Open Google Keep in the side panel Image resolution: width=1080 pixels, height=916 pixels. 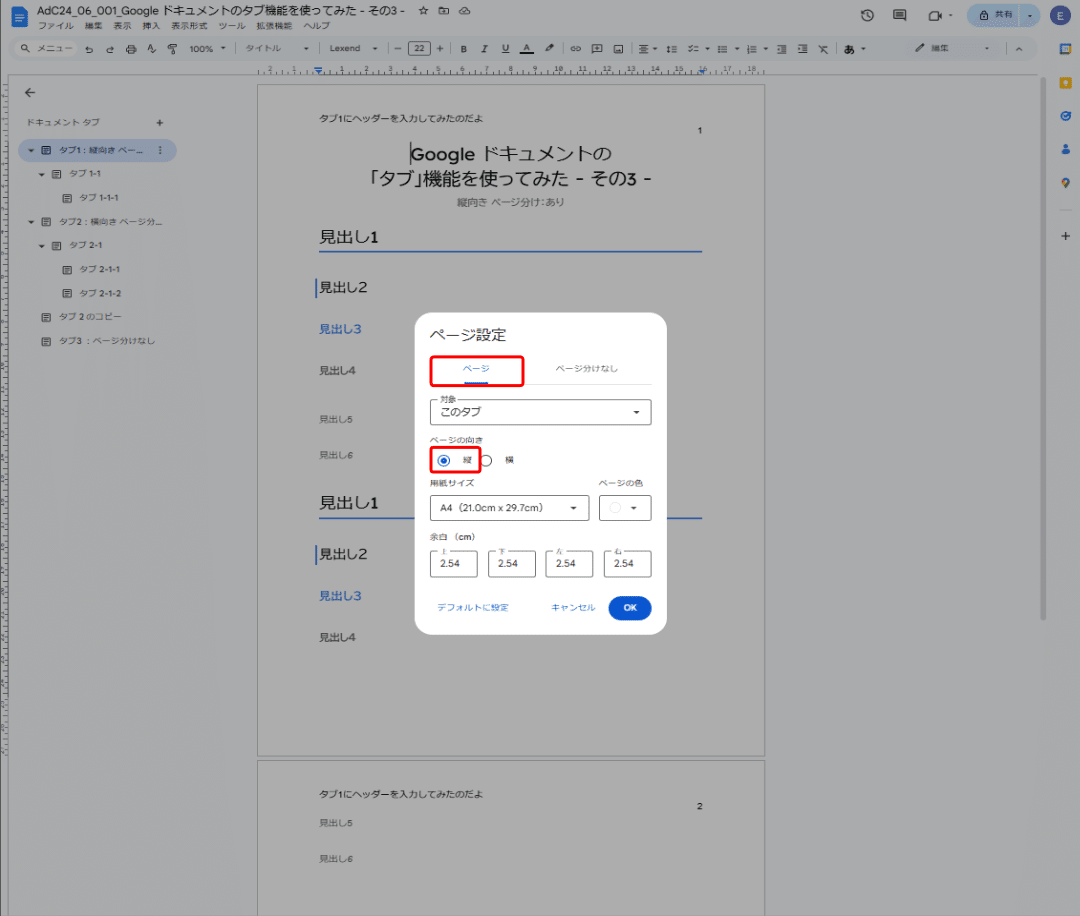pos(1065,83)
